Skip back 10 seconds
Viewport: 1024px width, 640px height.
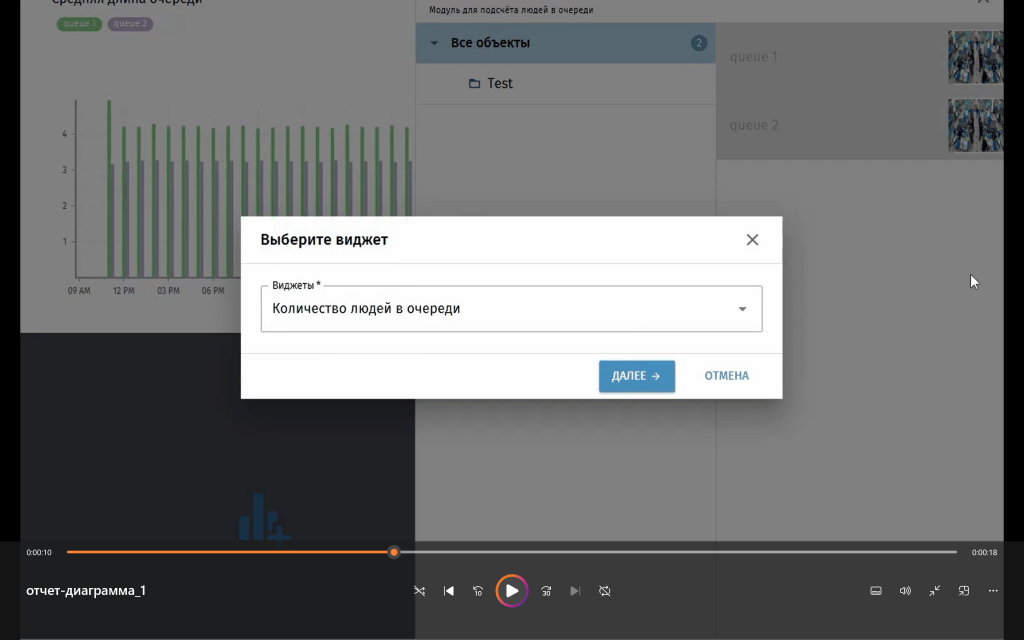click(x=477, y=590)
